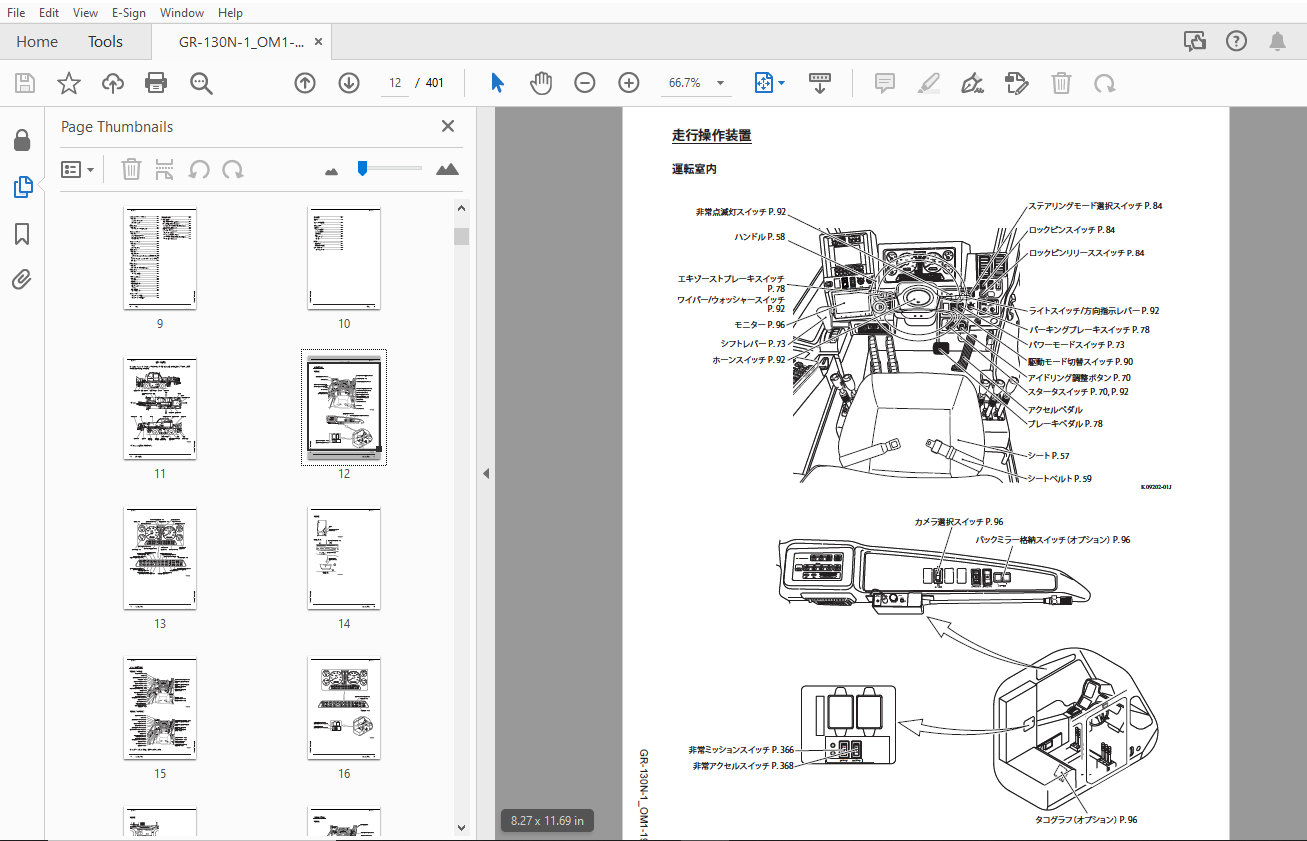
Task: Close the GR-130N-1_OM1 document tab
Action: [x=319, y=42]
